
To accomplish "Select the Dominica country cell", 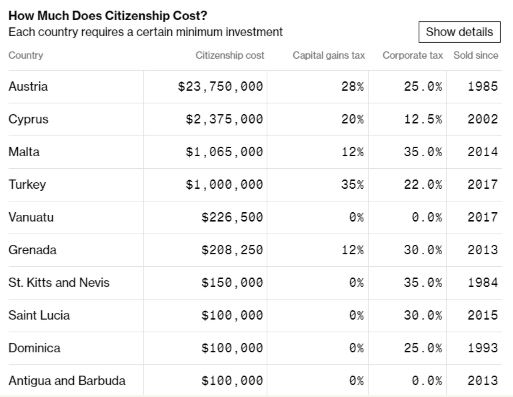I will point(34,348).
